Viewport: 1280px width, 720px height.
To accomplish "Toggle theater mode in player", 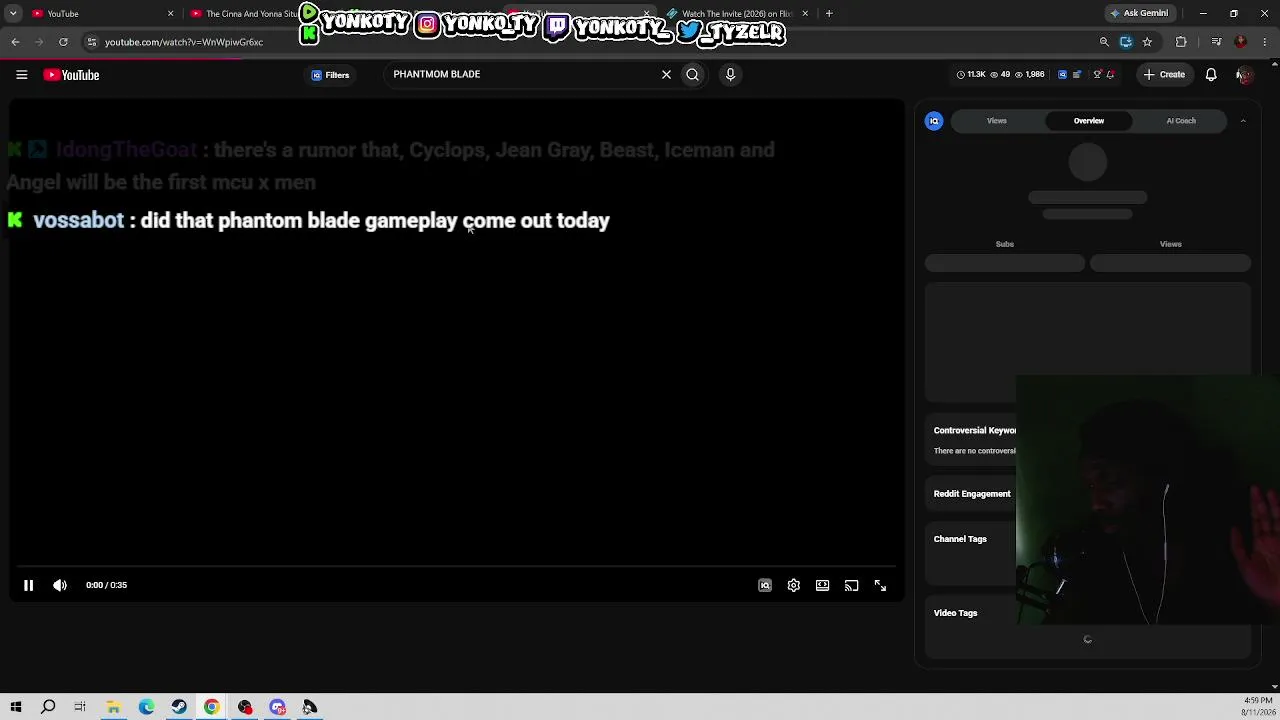I will coord(822,585).
